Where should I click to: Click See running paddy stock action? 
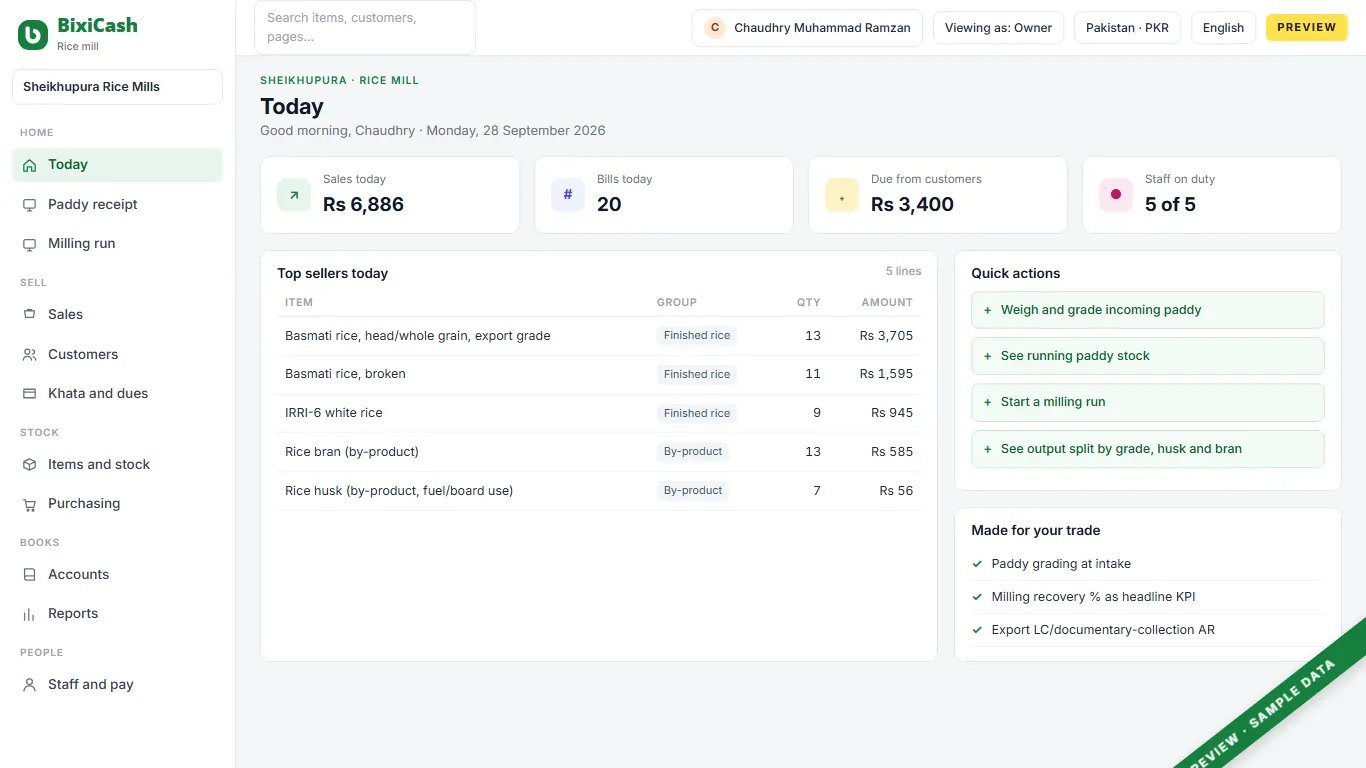tap(1148, 356)
